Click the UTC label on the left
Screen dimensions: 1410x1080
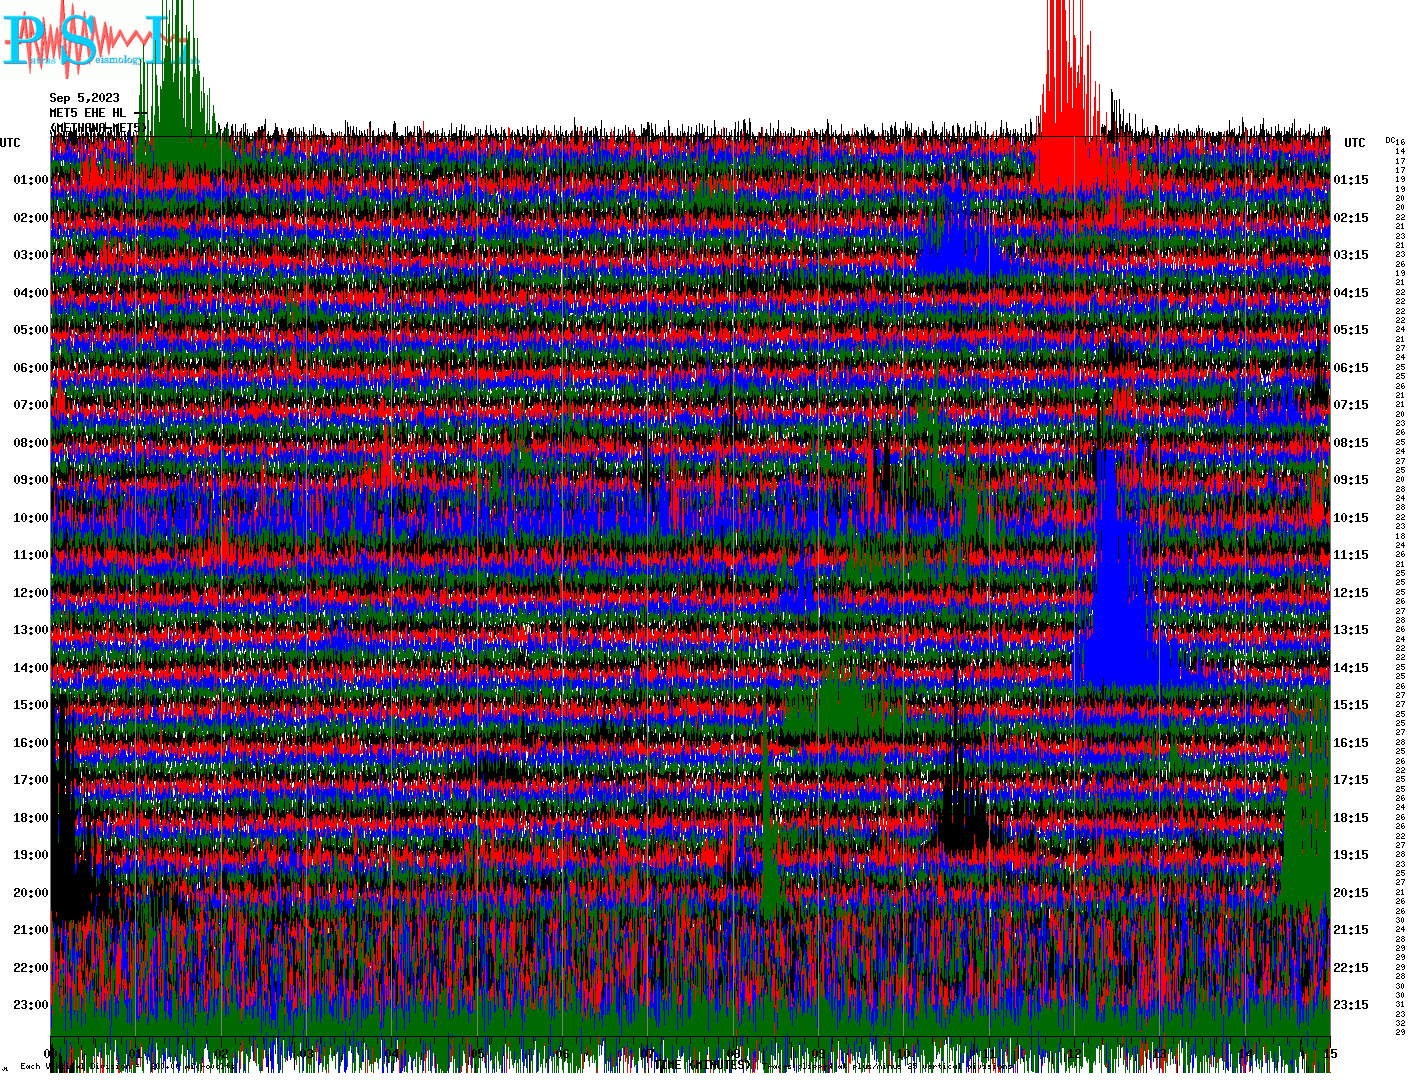point(10,143)
